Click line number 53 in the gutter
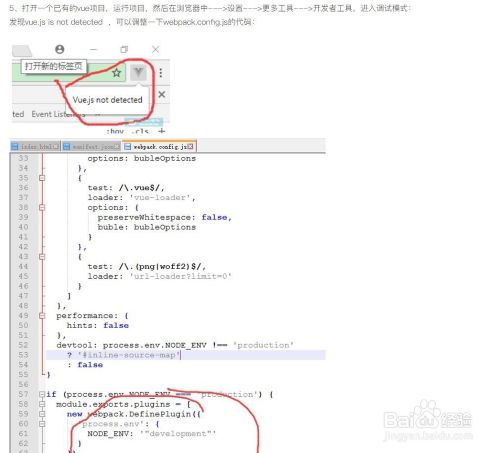Image resolution: width=500 pixels, height=453 pixels. point(23,355)
